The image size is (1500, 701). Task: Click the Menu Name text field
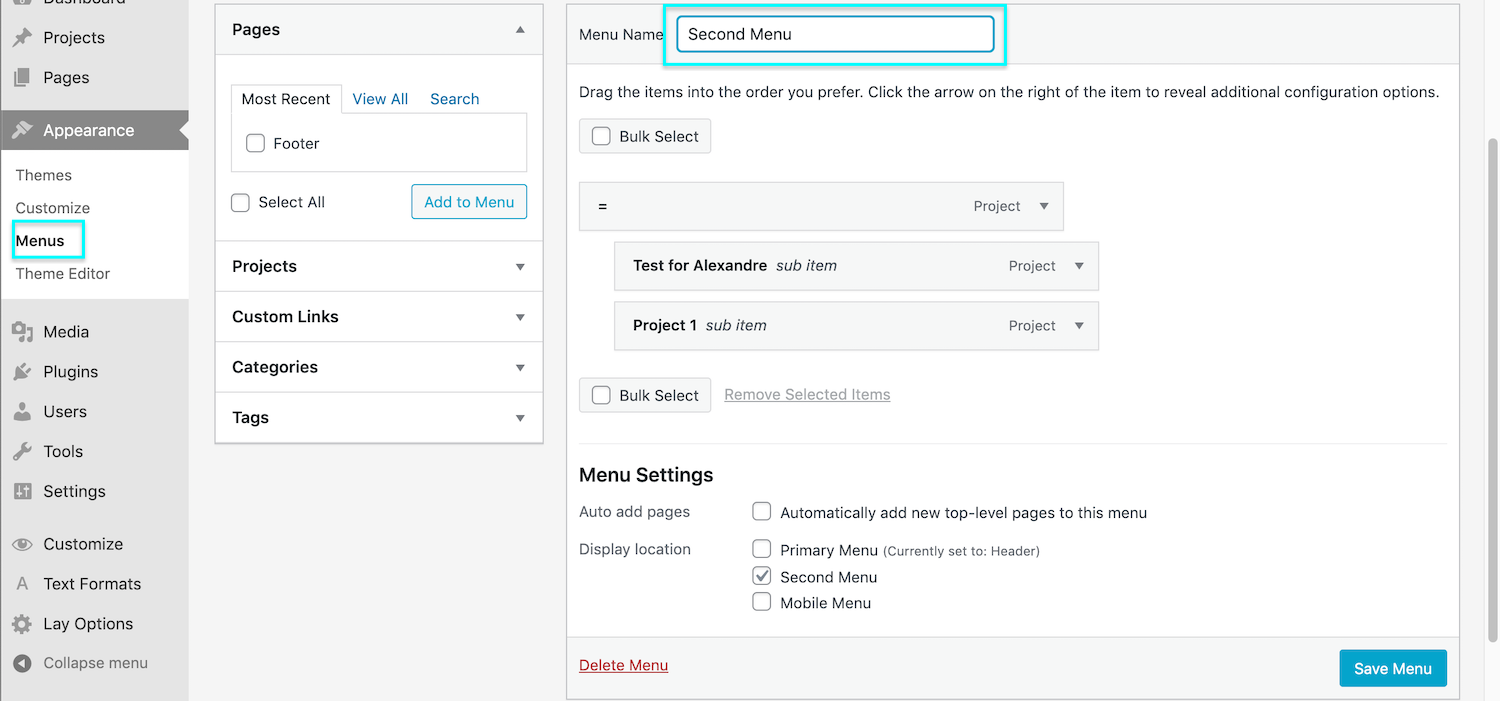coord(835,34)
